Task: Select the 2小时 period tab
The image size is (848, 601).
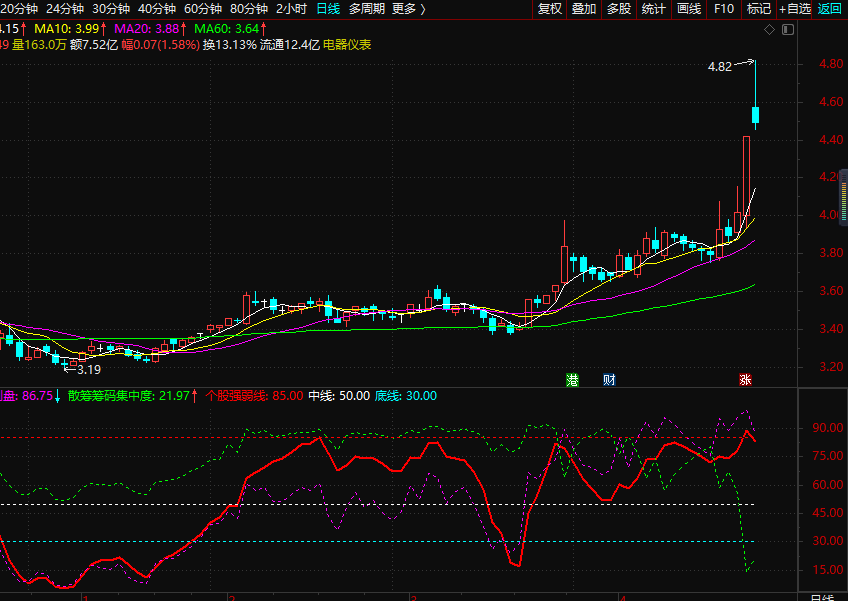Action: [x=291, y=9]
